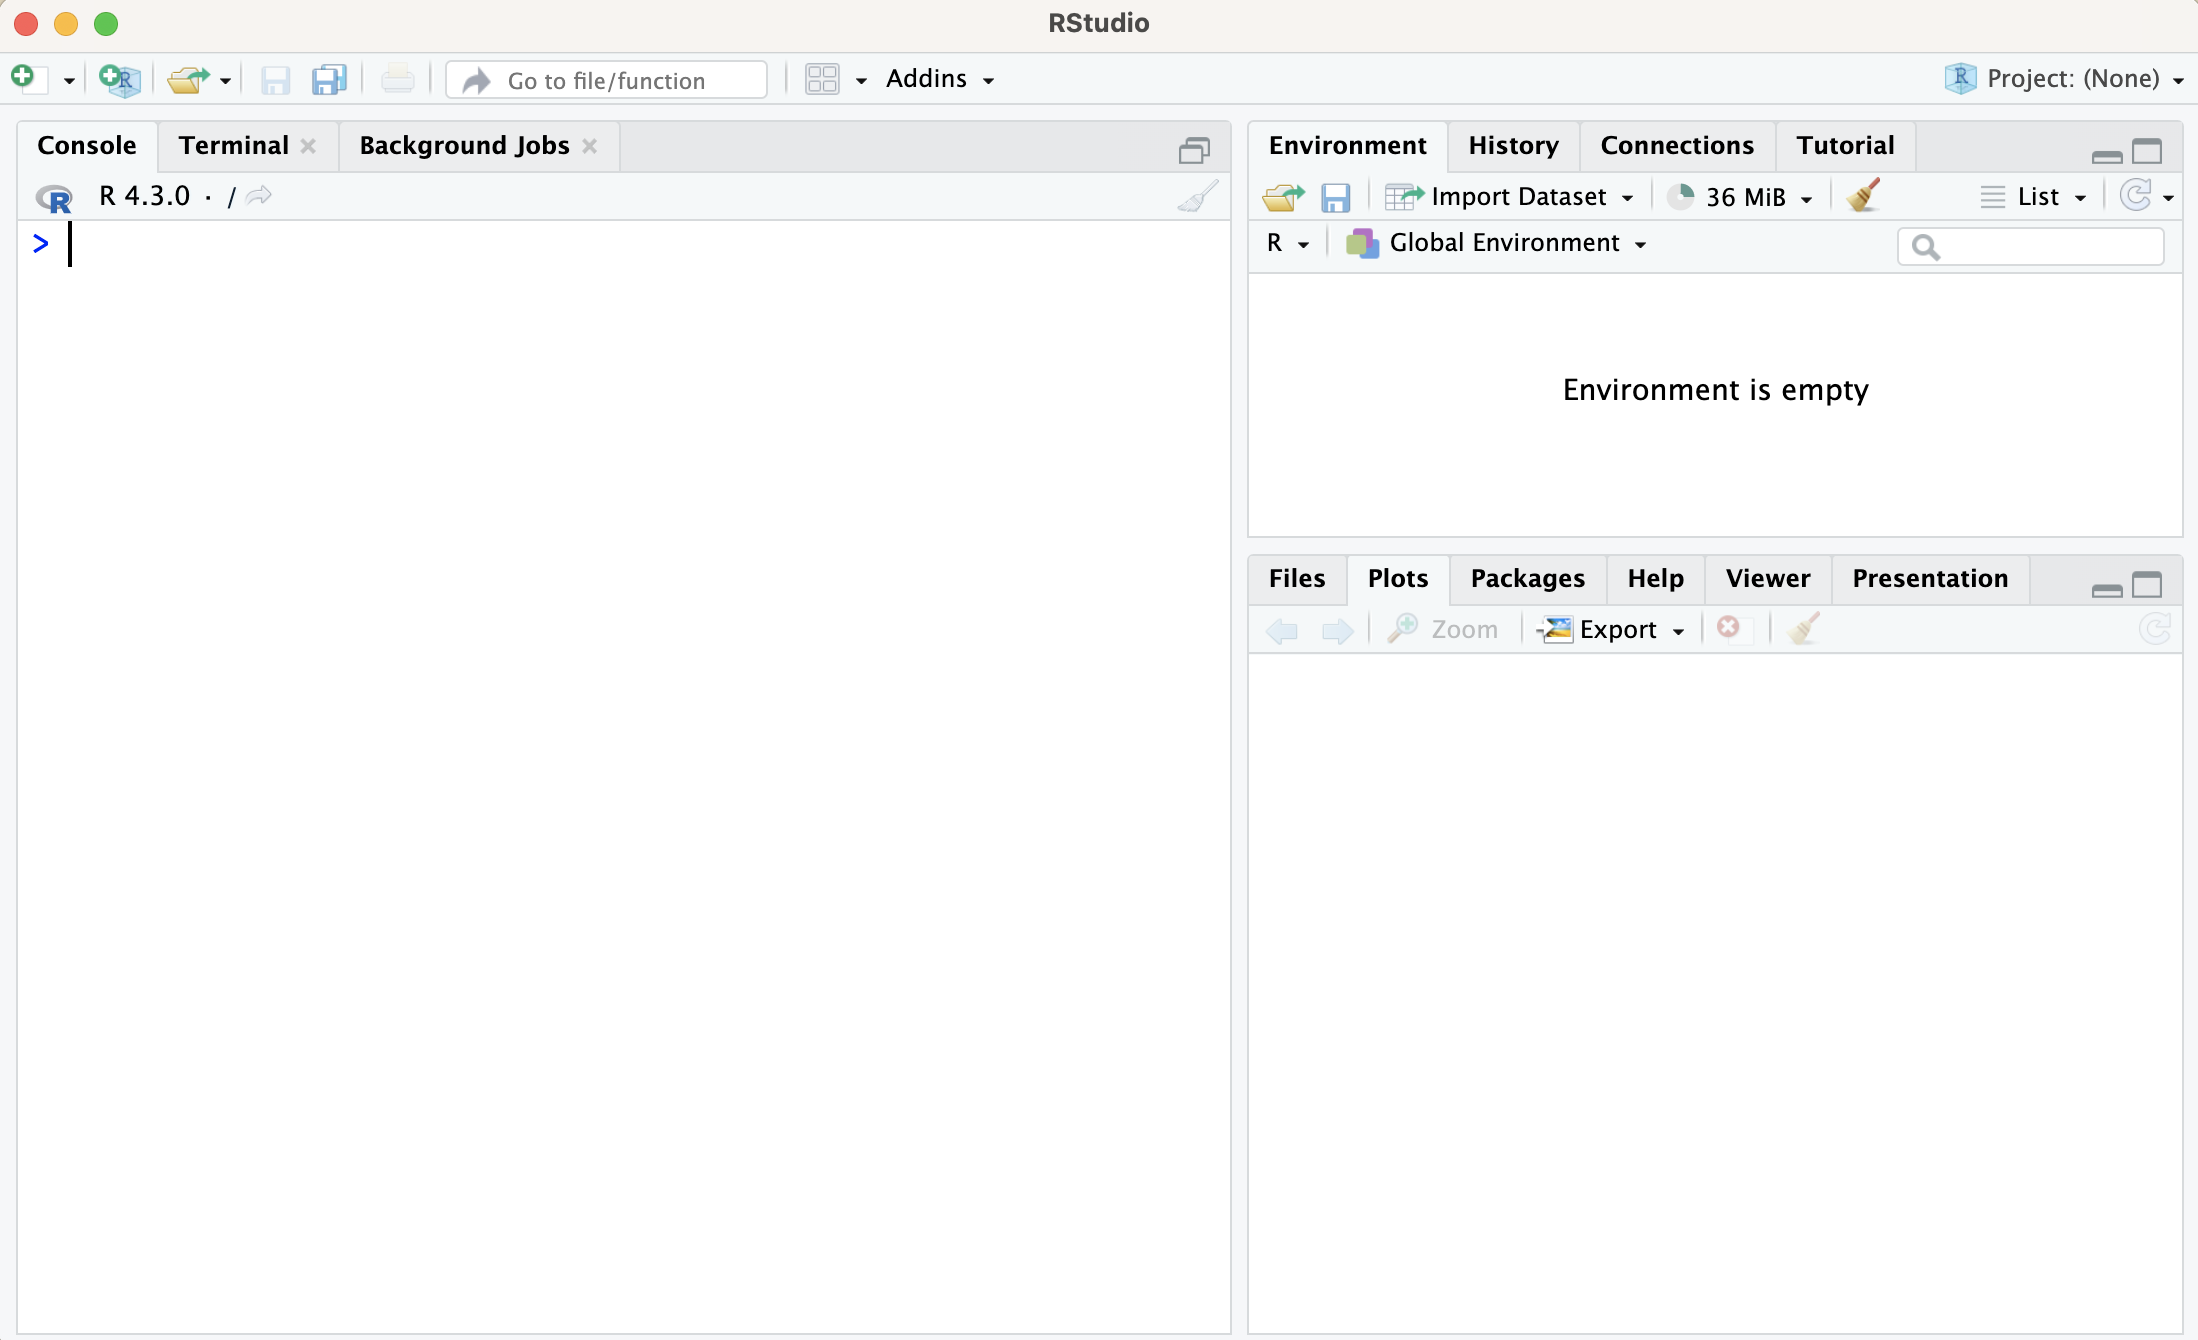Click Load Workspace icon in Environment pane

(x=1283, y=197)
